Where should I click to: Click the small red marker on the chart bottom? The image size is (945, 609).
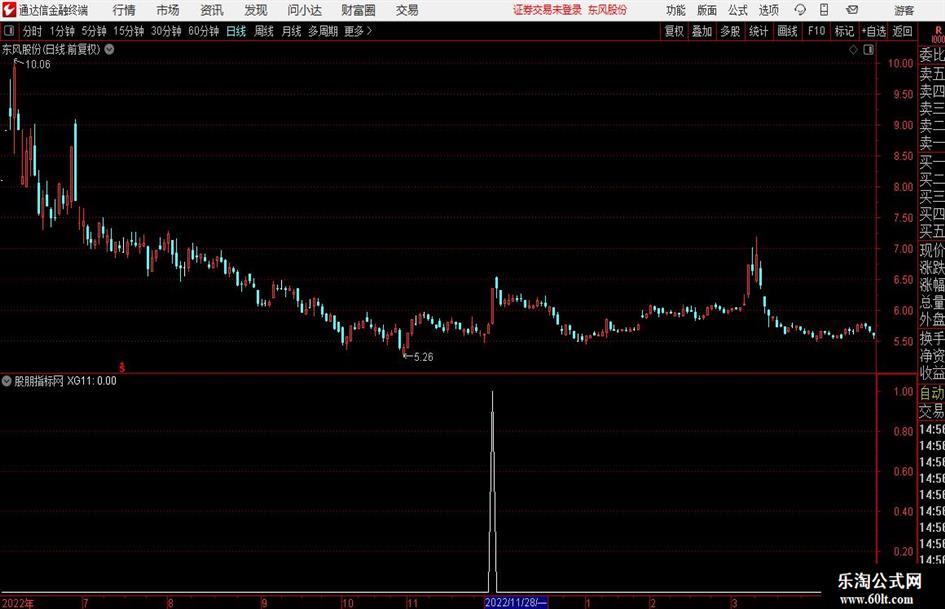coord(122,367)
